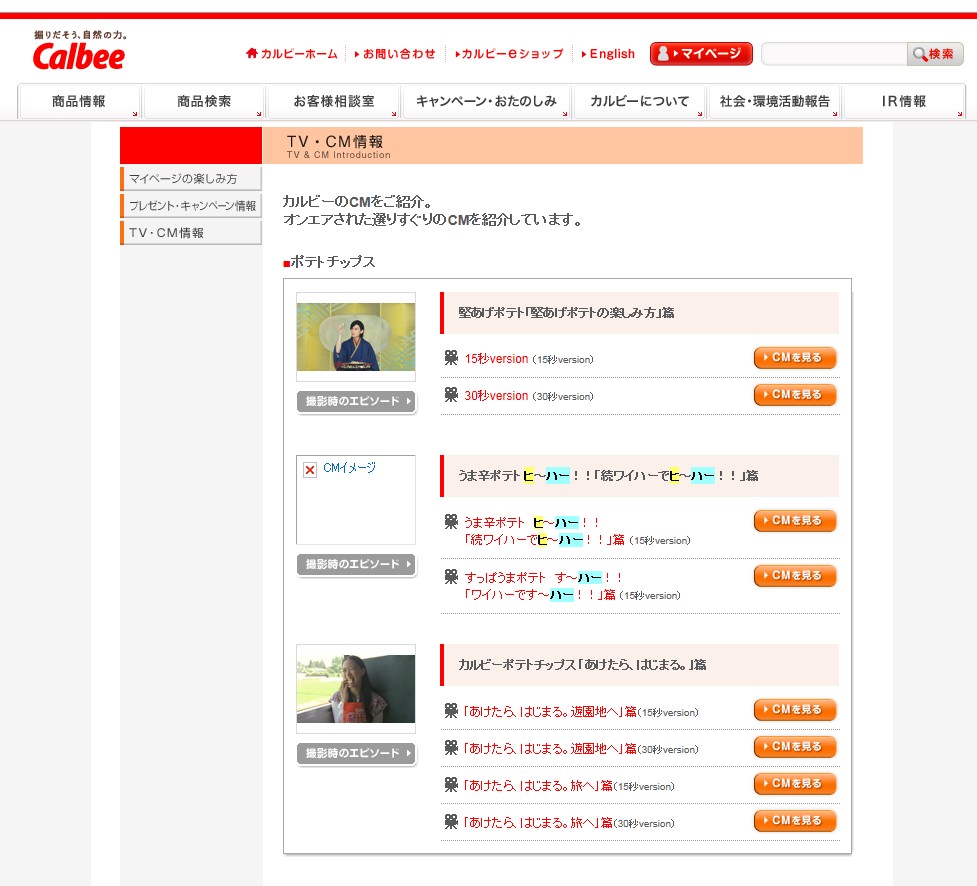
Task: Click camera icon beside 15秒version
Action: 451,358
